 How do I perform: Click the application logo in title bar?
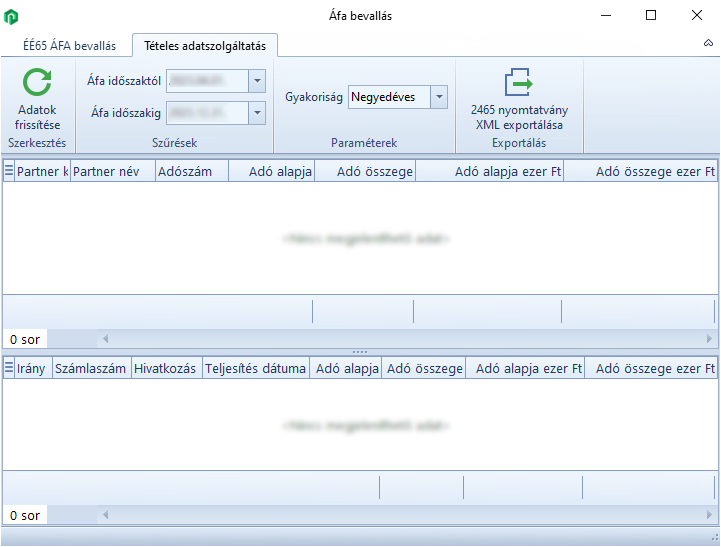pos(12,16)
